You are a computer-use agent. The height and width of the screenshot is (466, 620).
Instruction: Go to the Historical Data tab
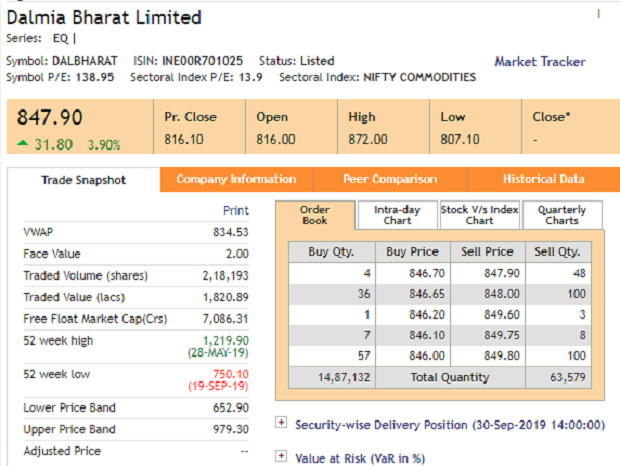tap(543, 180)
